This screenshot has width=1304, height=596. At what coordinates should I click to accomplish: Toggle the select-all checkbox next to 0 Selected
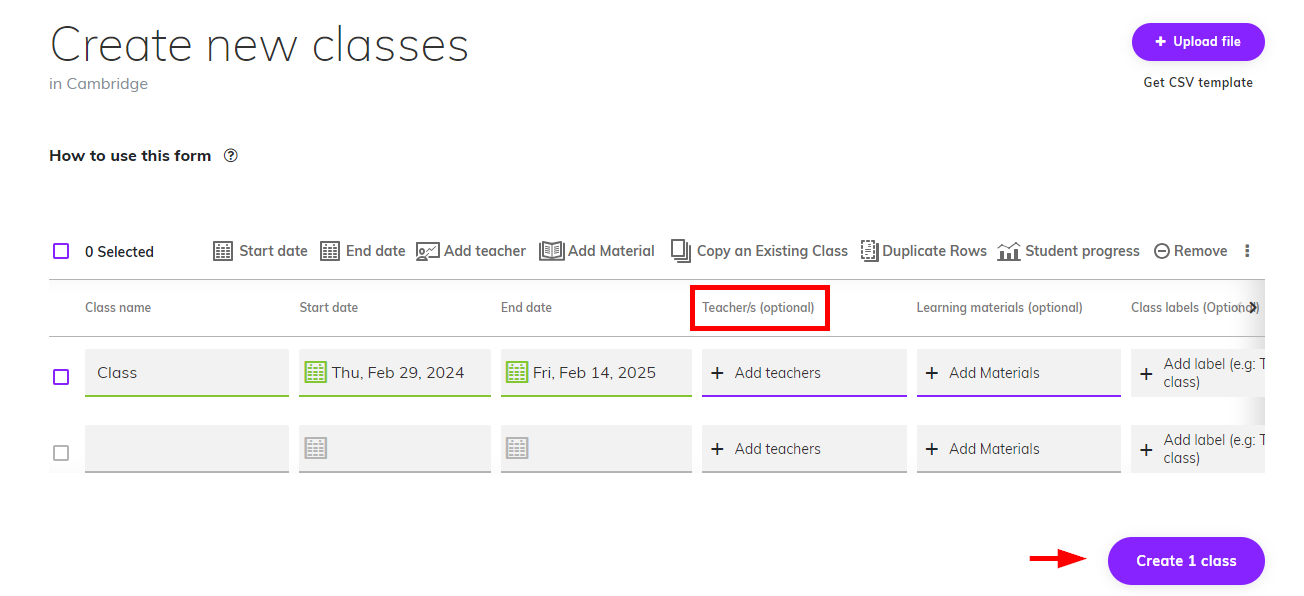61,251
